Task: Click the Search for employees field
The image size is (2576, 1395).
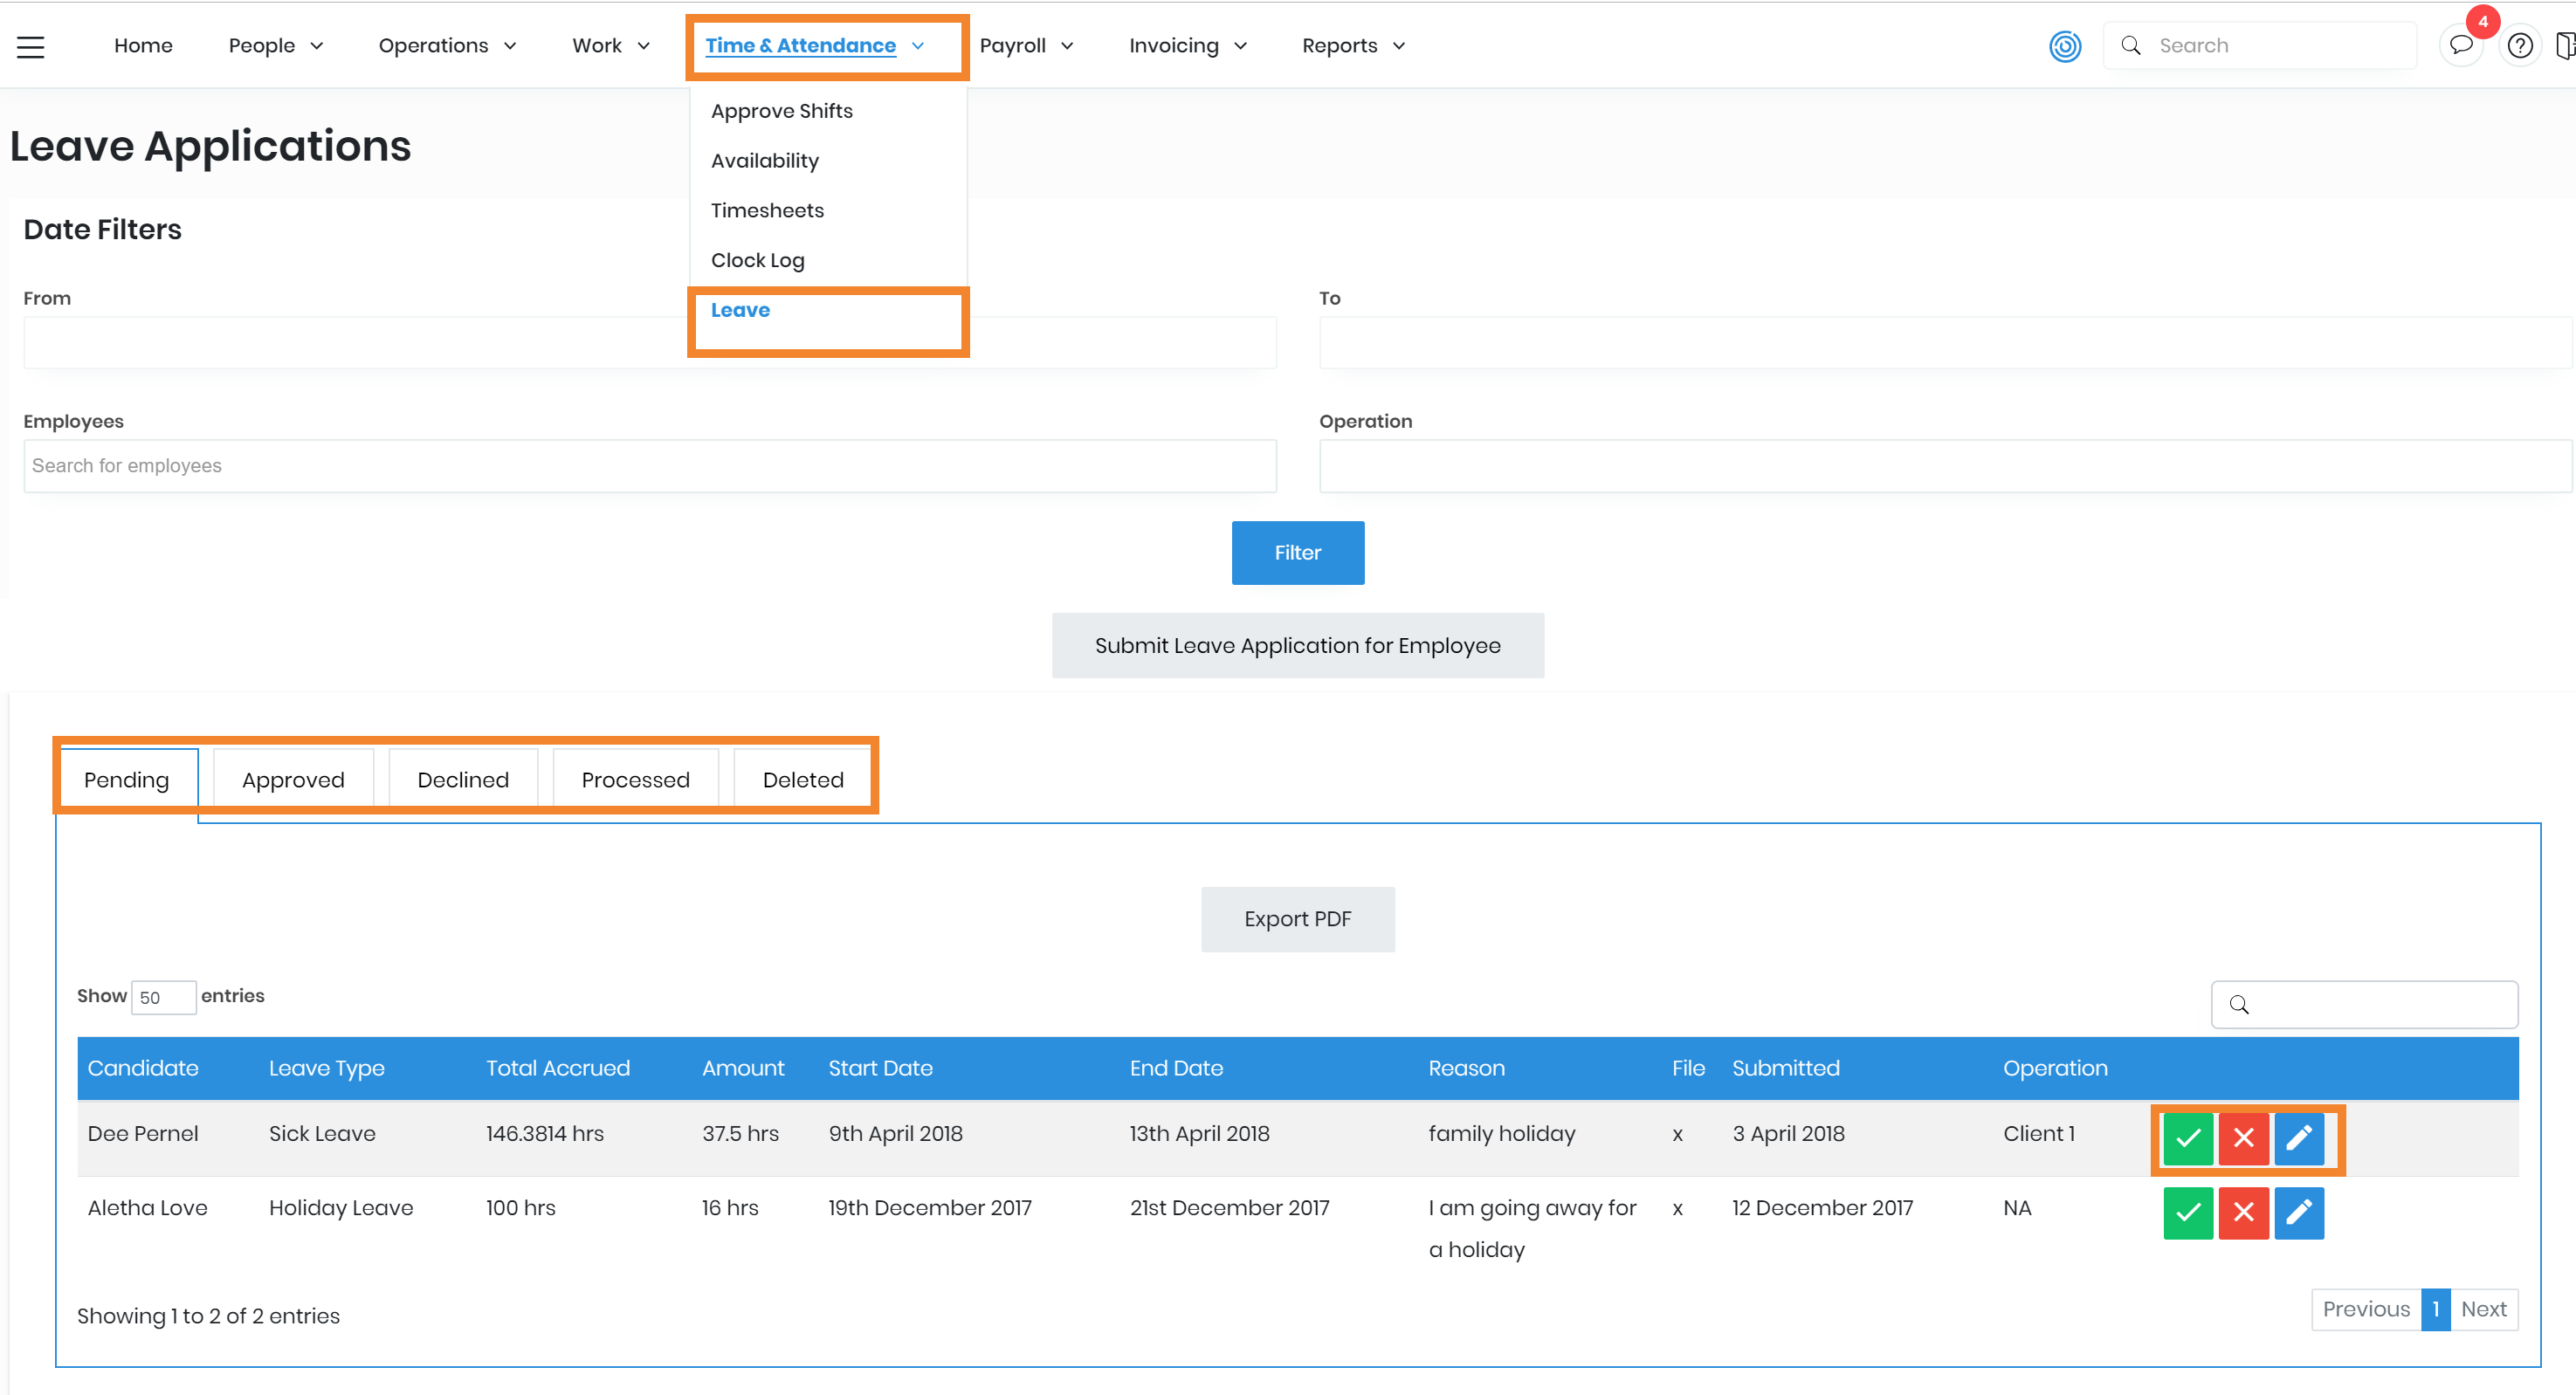Action: pos(650,466)
